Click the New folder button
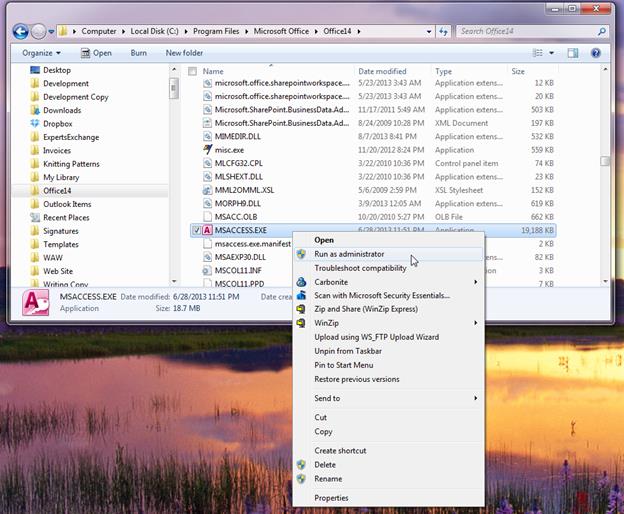 point(184,53)
